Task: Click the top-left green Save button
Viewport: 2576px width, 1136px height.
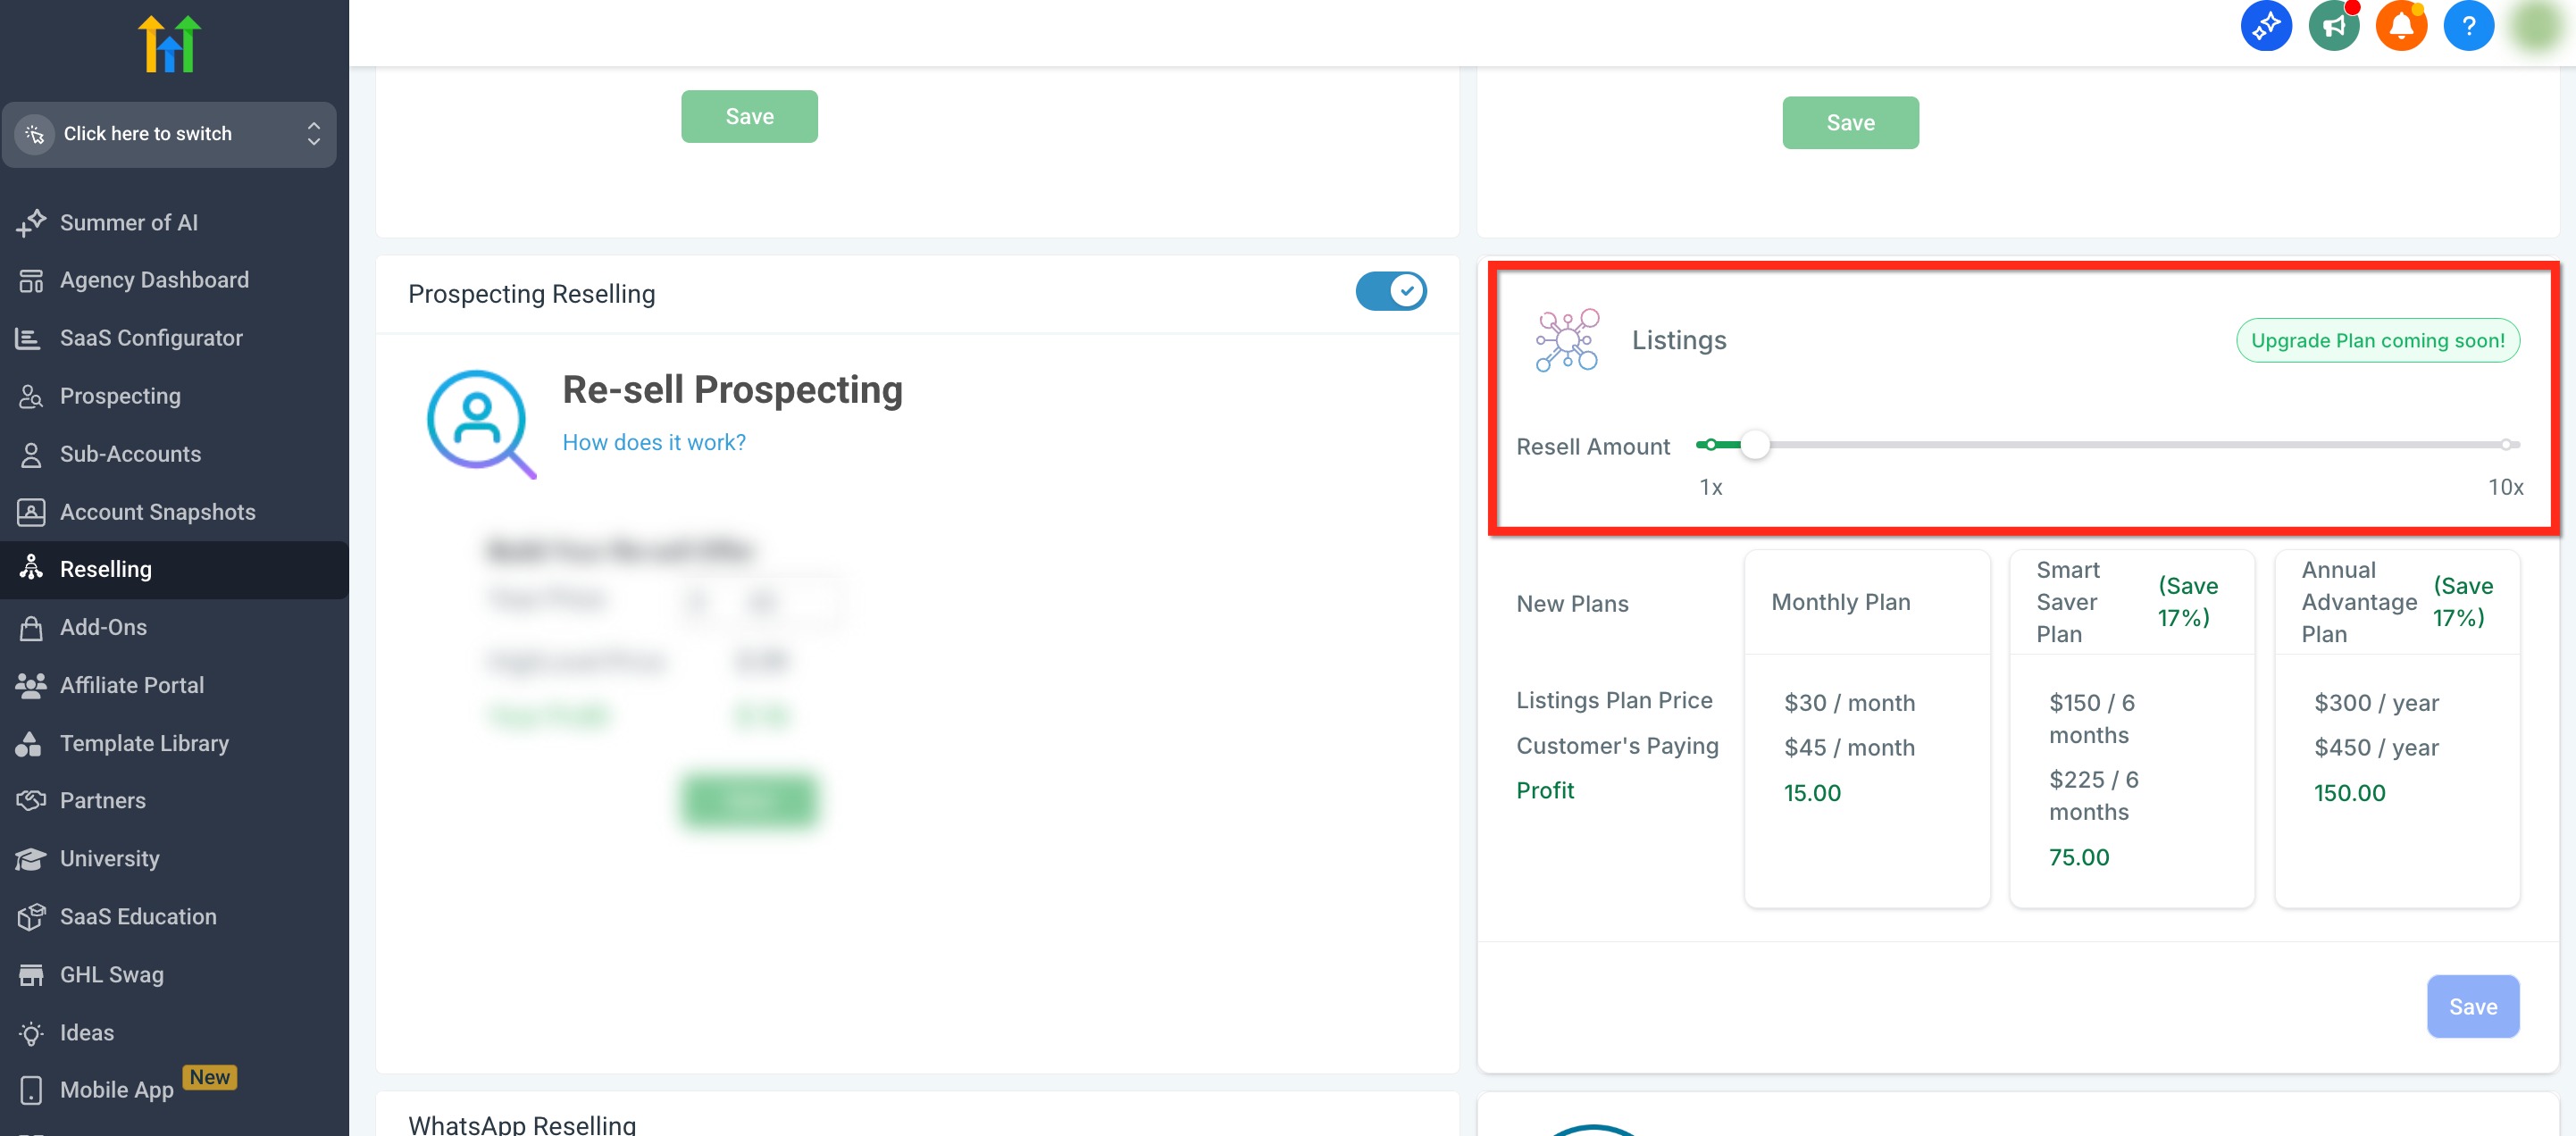Action: point(749,117)
